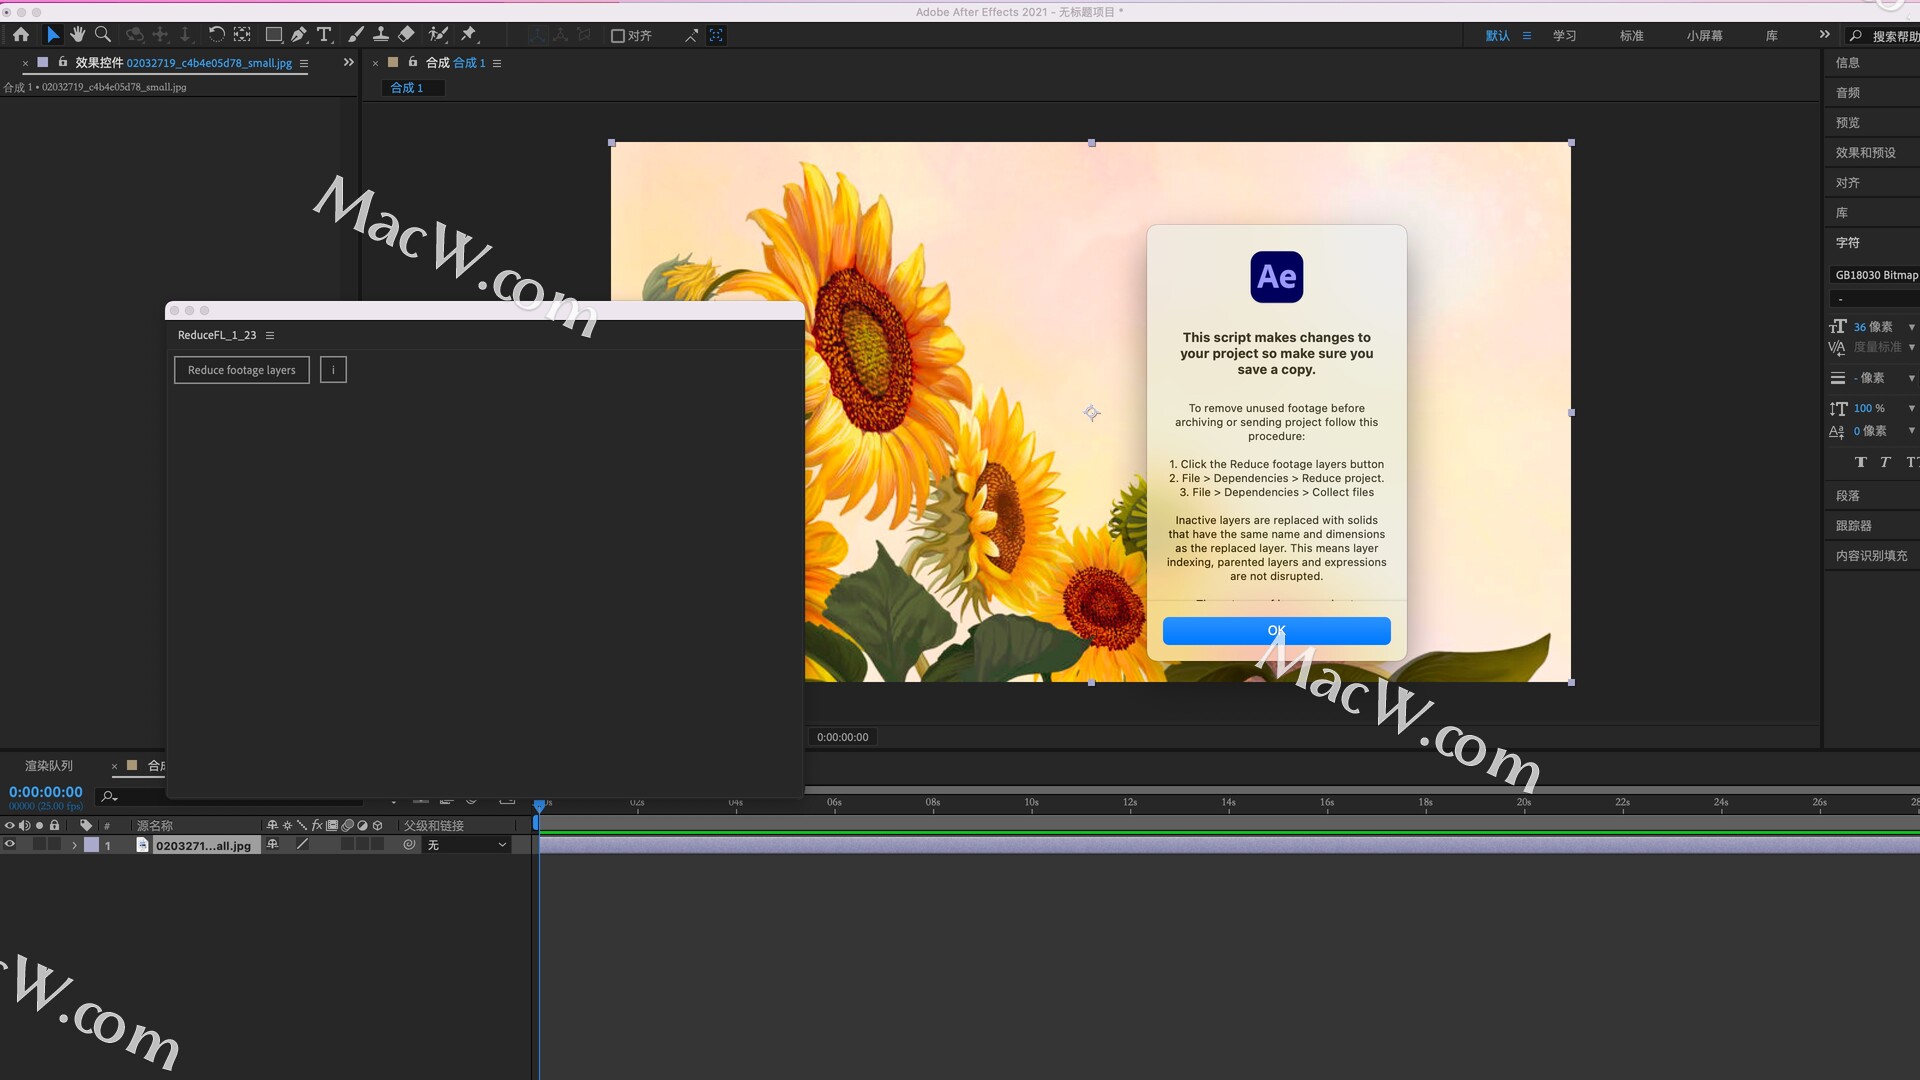Open parent link dropdown showing 无
The width and height of the screenshot is (1920, 1080).
tap(467, 845)
